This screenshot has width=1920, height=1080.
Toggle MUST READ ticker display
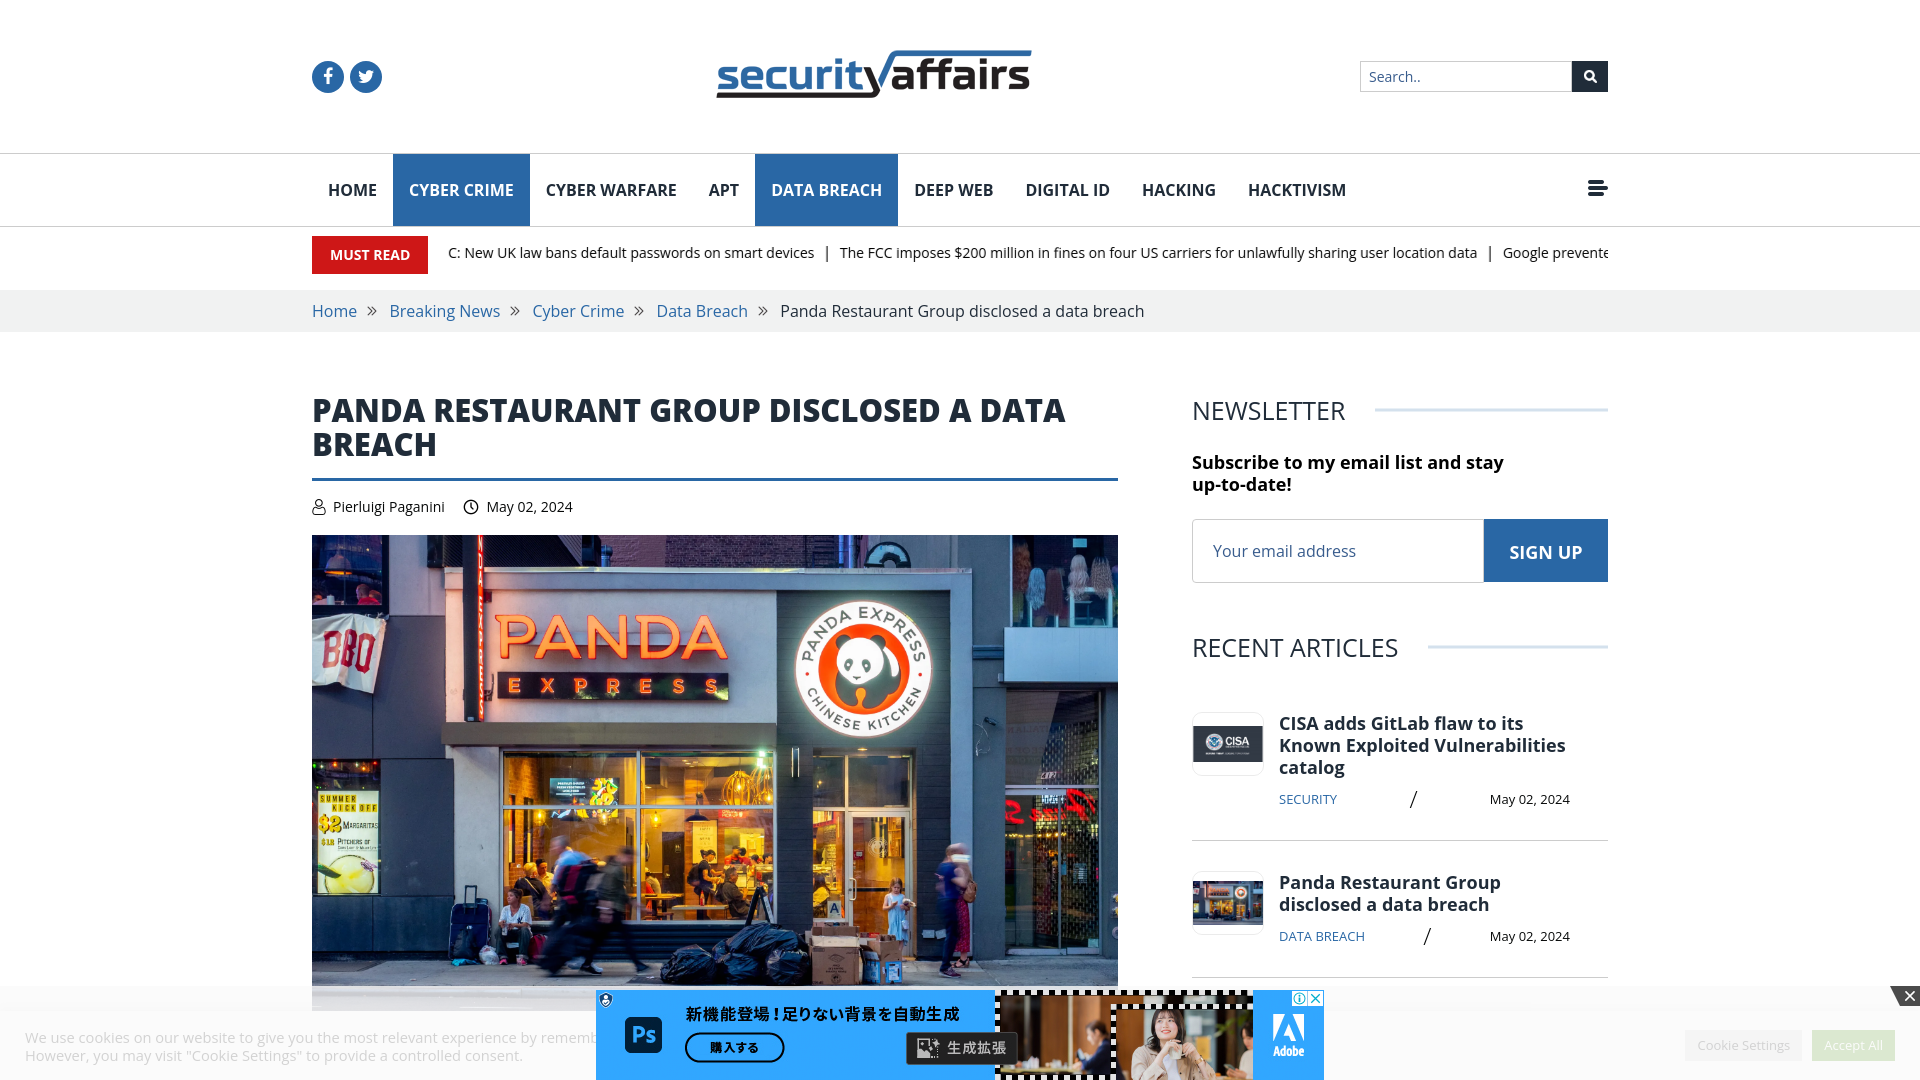(x=369, y=255)
